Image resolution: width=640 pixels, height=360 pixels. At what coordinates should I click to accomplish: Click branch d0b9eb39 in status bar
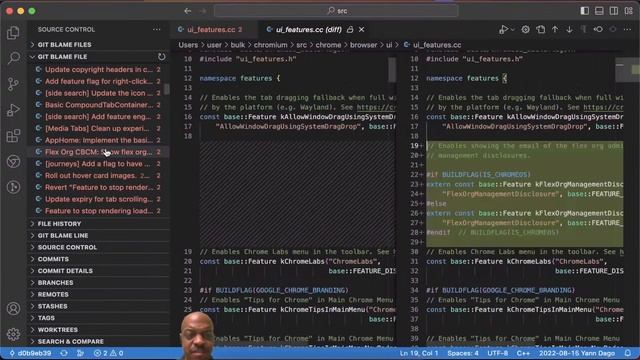(x=30, y=353)
